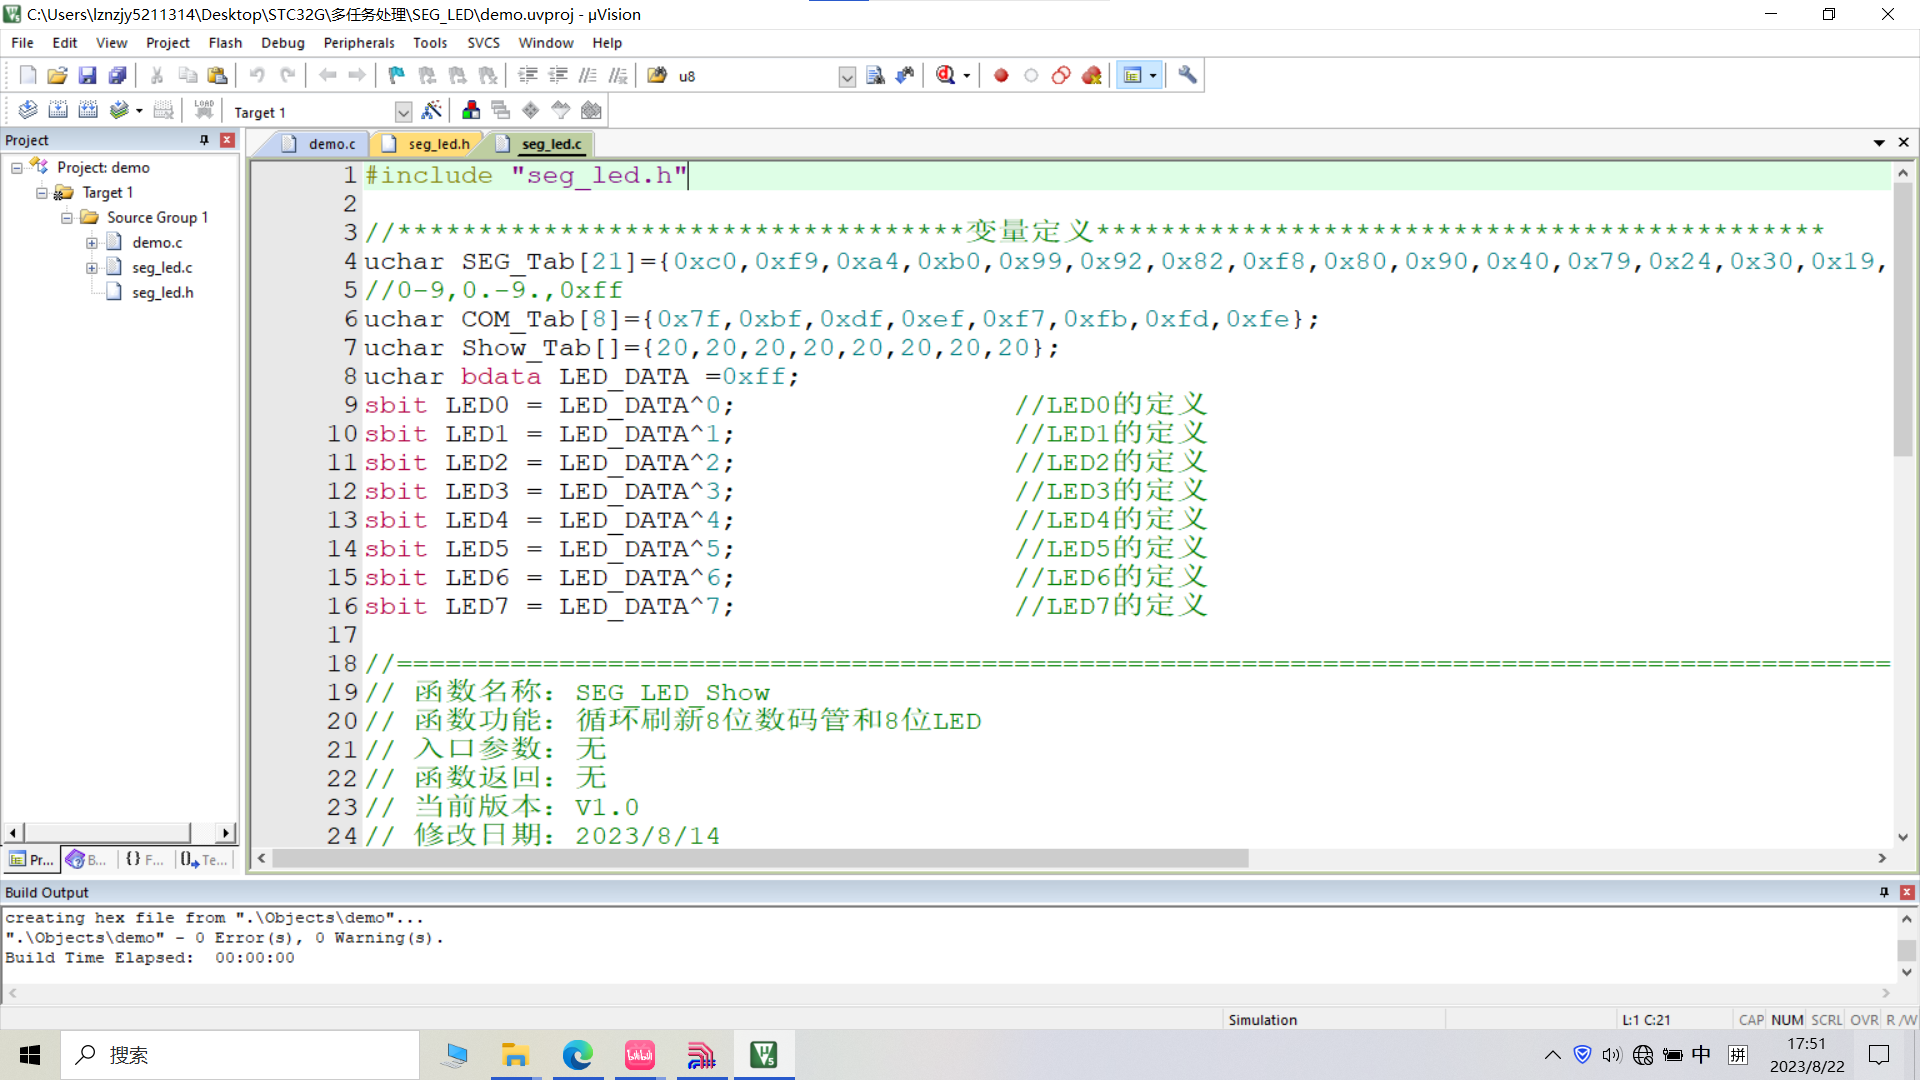The width and height of the screenshot is (1920, 1080).
Task: Open File Explorer from the taskbar
Action: tap(515, 1055)
